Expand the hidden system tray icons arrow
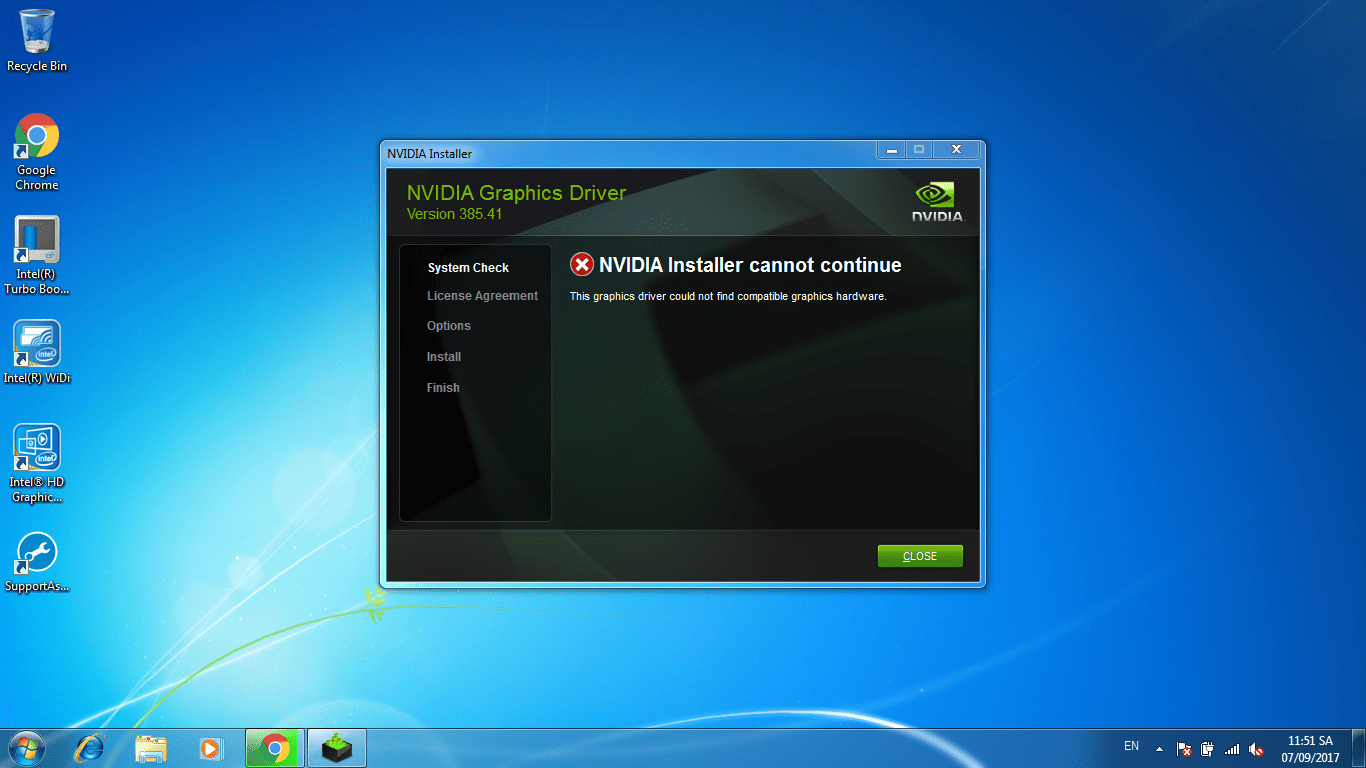Screen dimensions: 1366x768 point(1159,748)
